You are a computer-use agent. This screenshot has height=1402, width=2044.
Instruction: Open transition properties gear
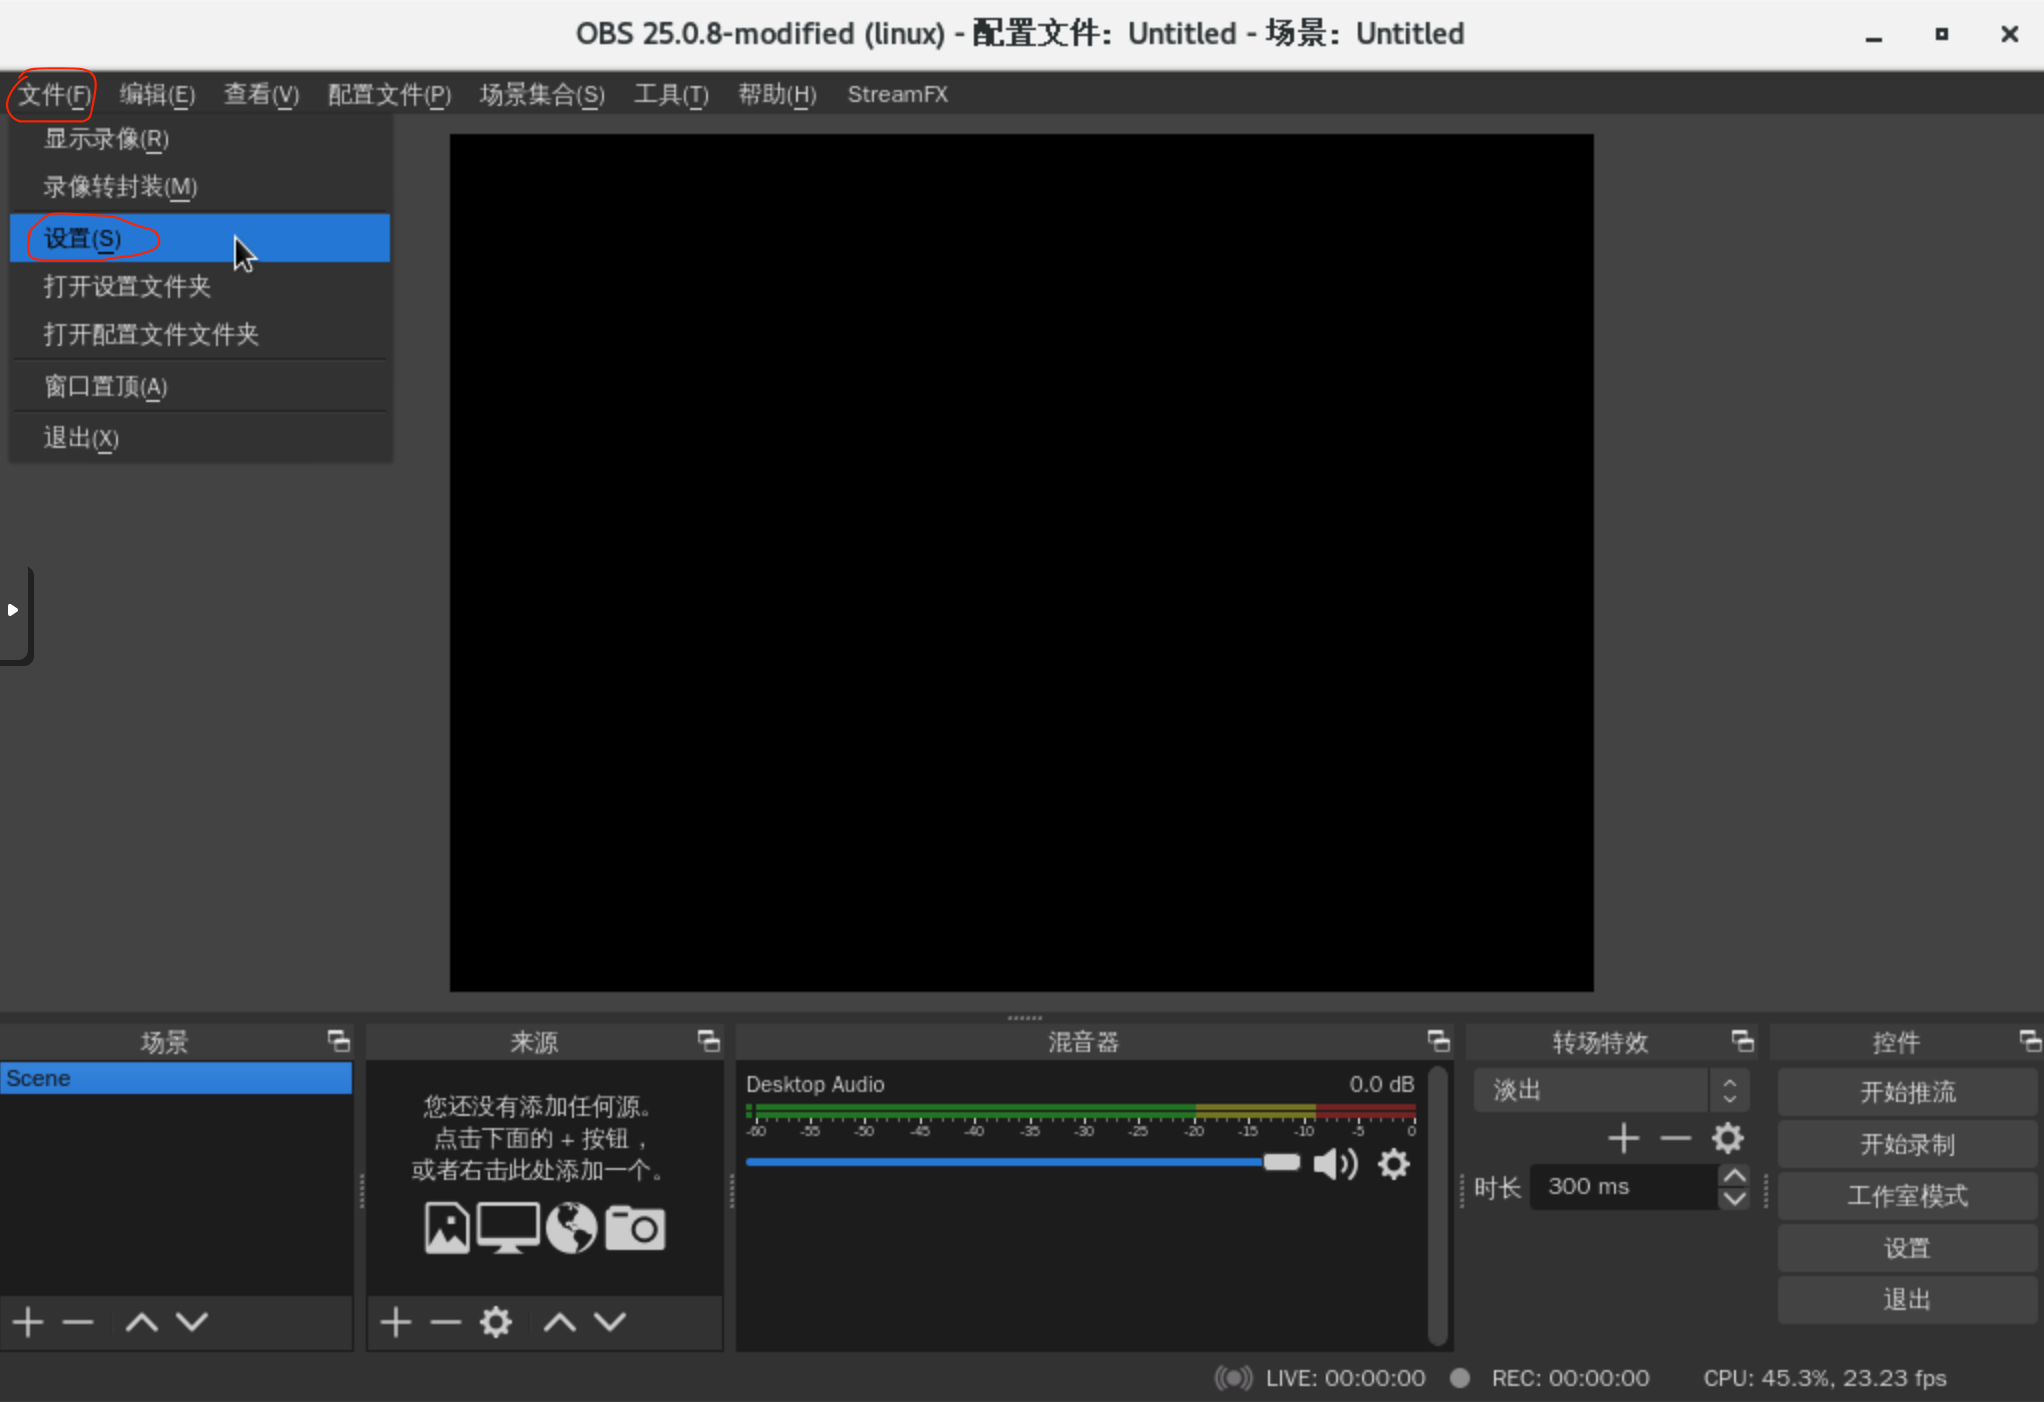[1728, 1139]
